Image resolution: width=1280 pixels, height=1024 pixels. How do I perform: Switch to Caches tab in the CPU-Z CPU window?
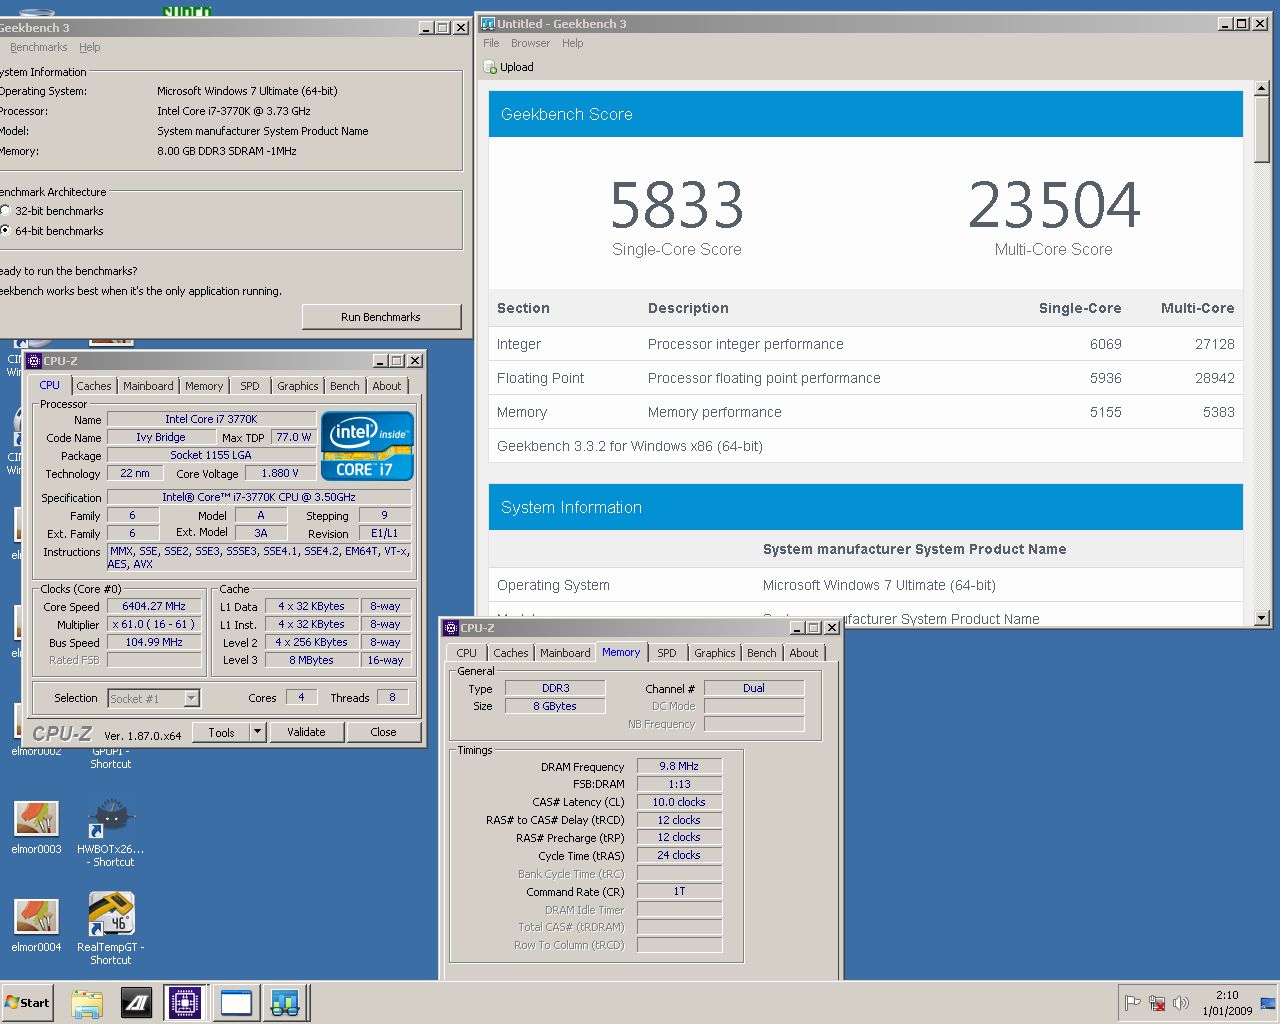click(x=94, y=386)
